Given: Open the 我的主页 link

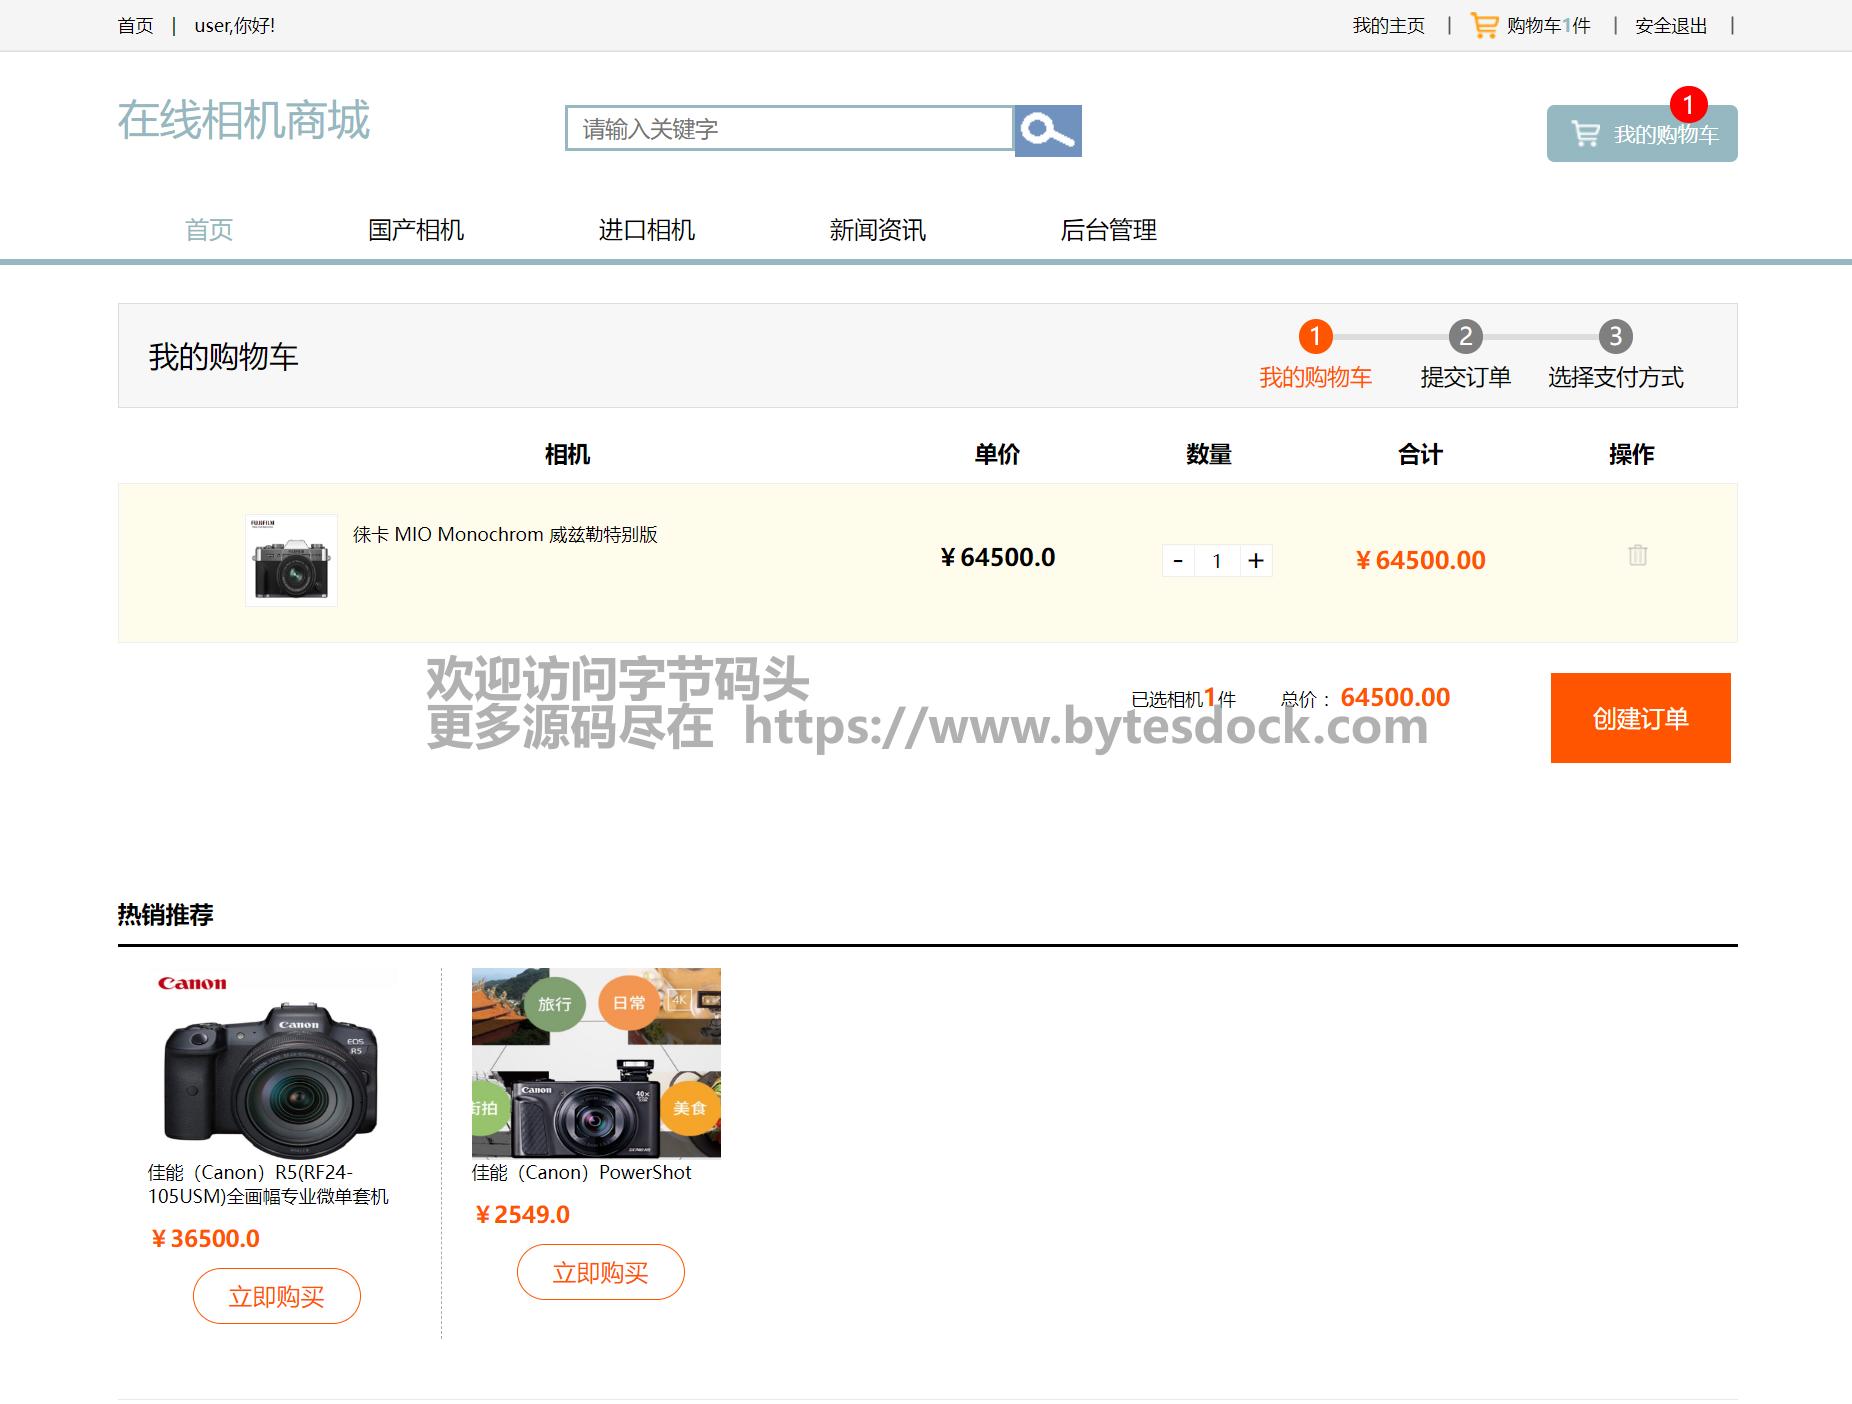Looking at the screenshot, I should tap(1388, 26).
